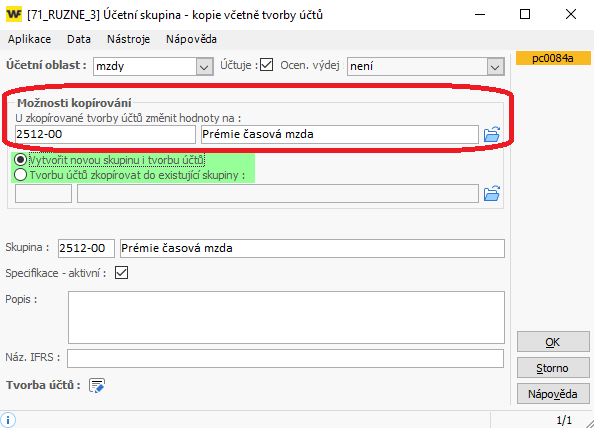Screen dimensions: 596x429
Task: Open the Aplikace menu
Action: (x=29, y=39)
